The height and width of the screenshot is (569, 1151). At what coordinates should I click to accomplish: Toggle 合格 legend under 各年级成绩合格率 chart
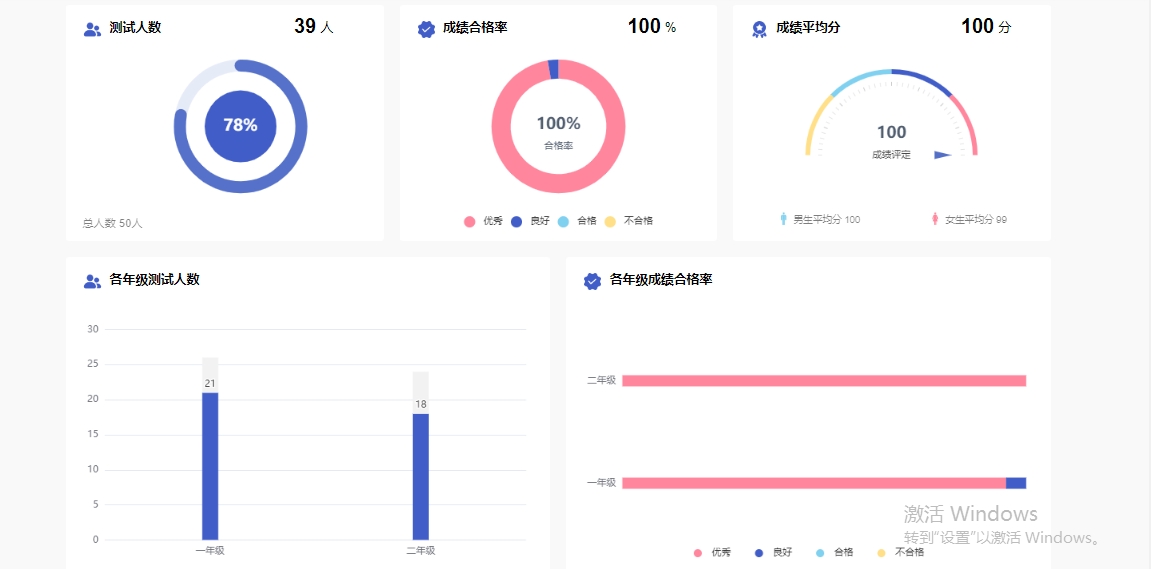[834, 552]
